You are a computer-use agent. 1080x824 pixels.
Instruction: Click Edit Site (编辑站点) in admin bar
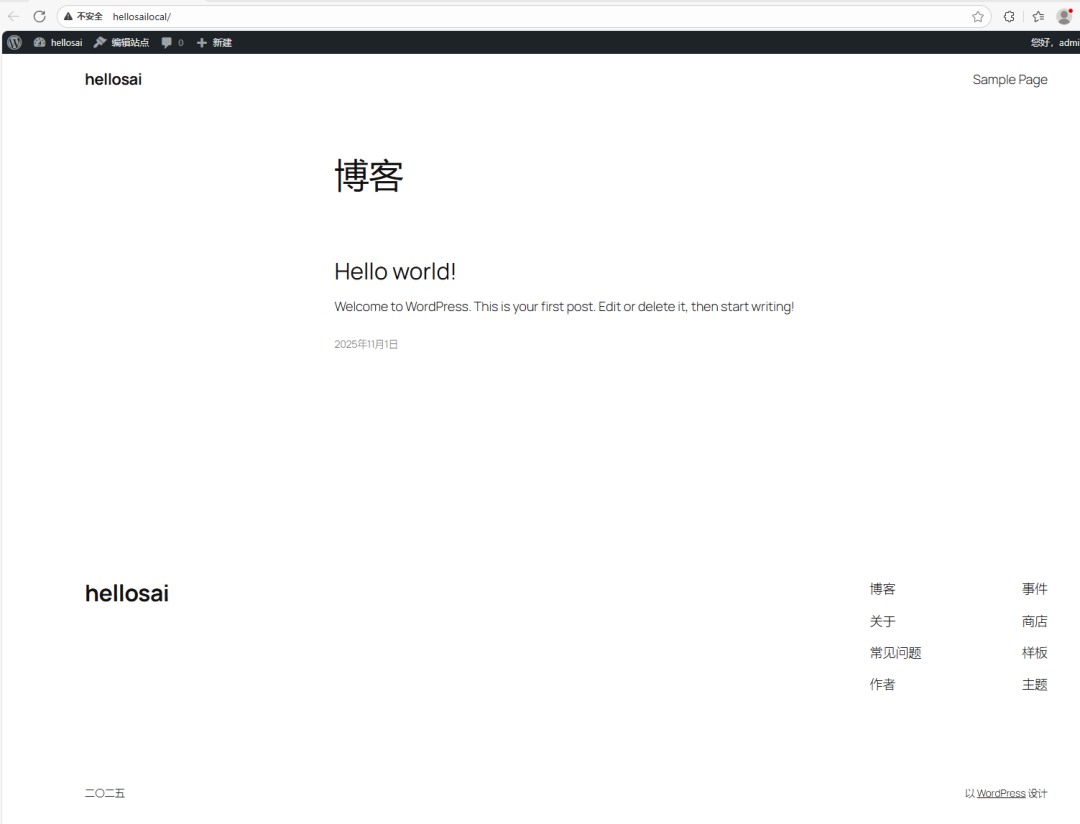pyautogui.click(x=122, y=43)
